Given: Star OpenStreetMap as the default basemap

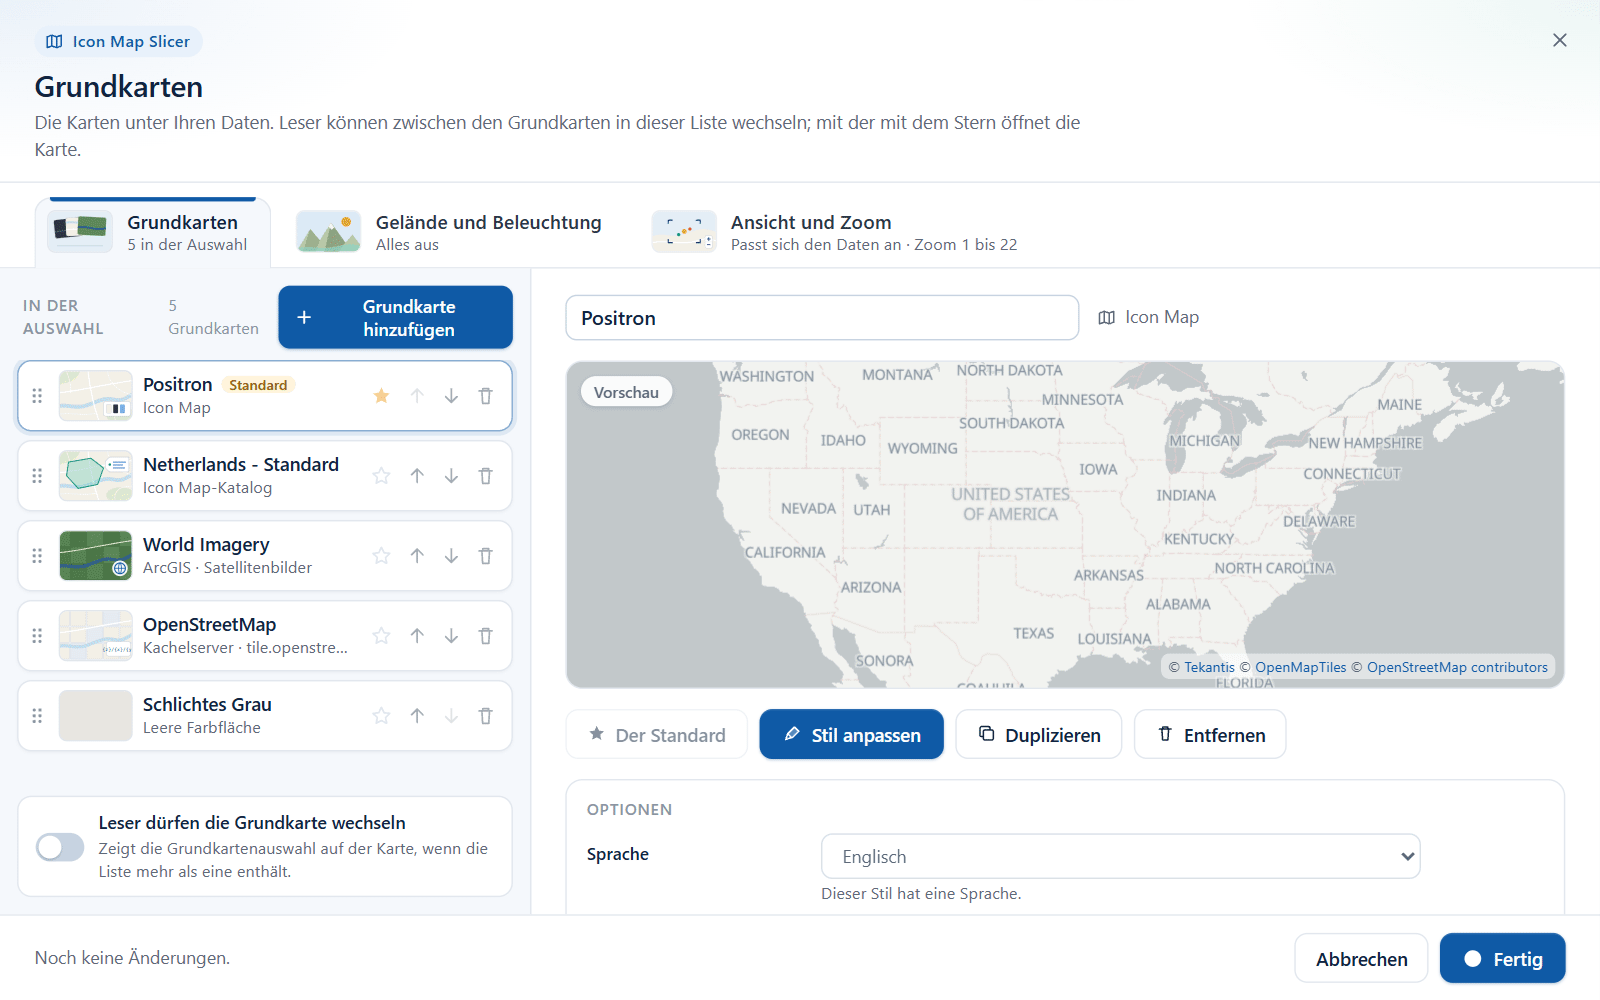Looking at the screenshot, I should coord(381,636).
